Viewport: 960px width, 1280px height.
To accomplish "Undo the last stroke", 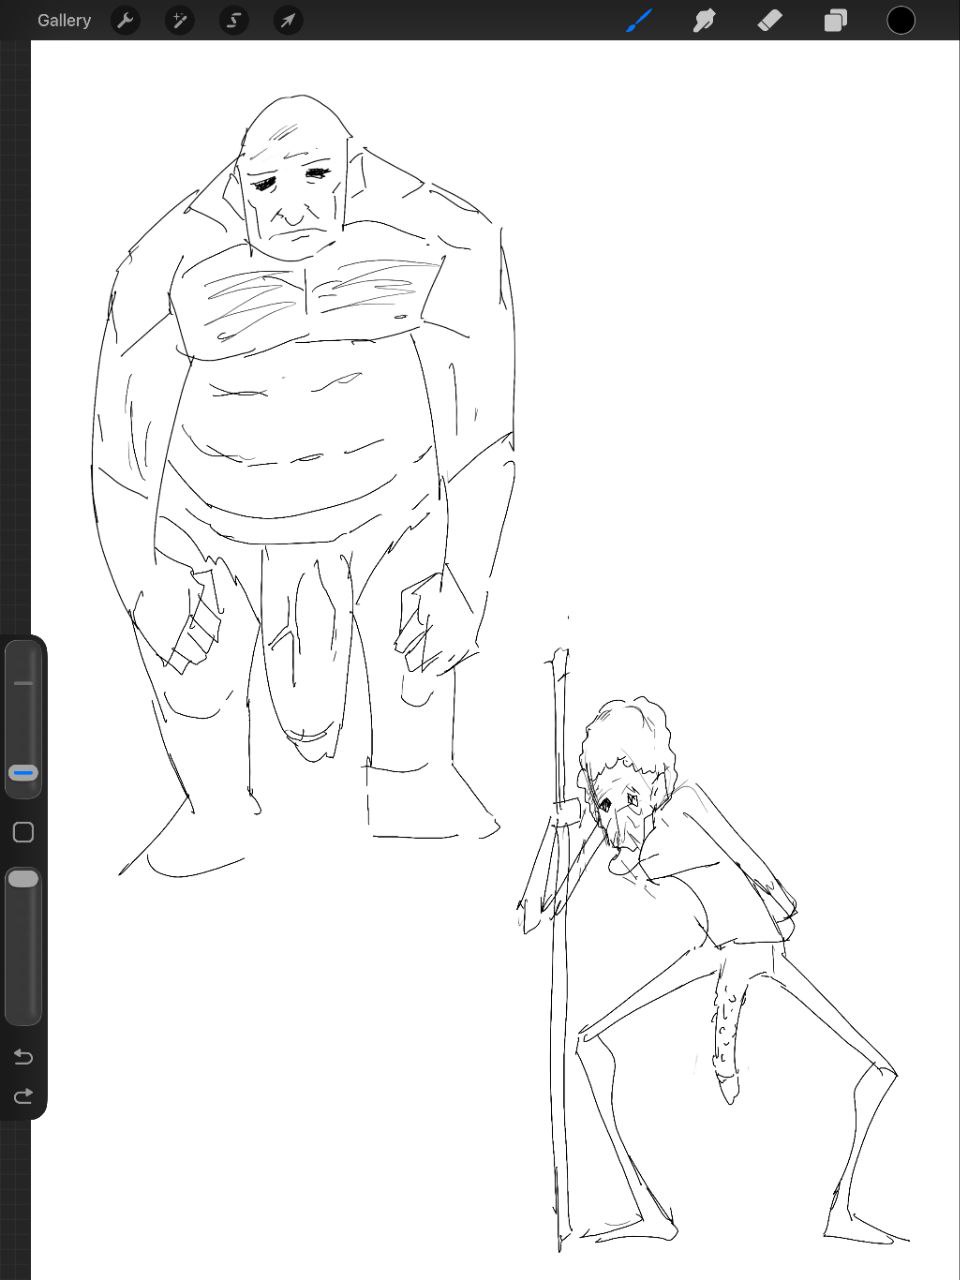I will pyautogui.click(x=23, y=1057).
